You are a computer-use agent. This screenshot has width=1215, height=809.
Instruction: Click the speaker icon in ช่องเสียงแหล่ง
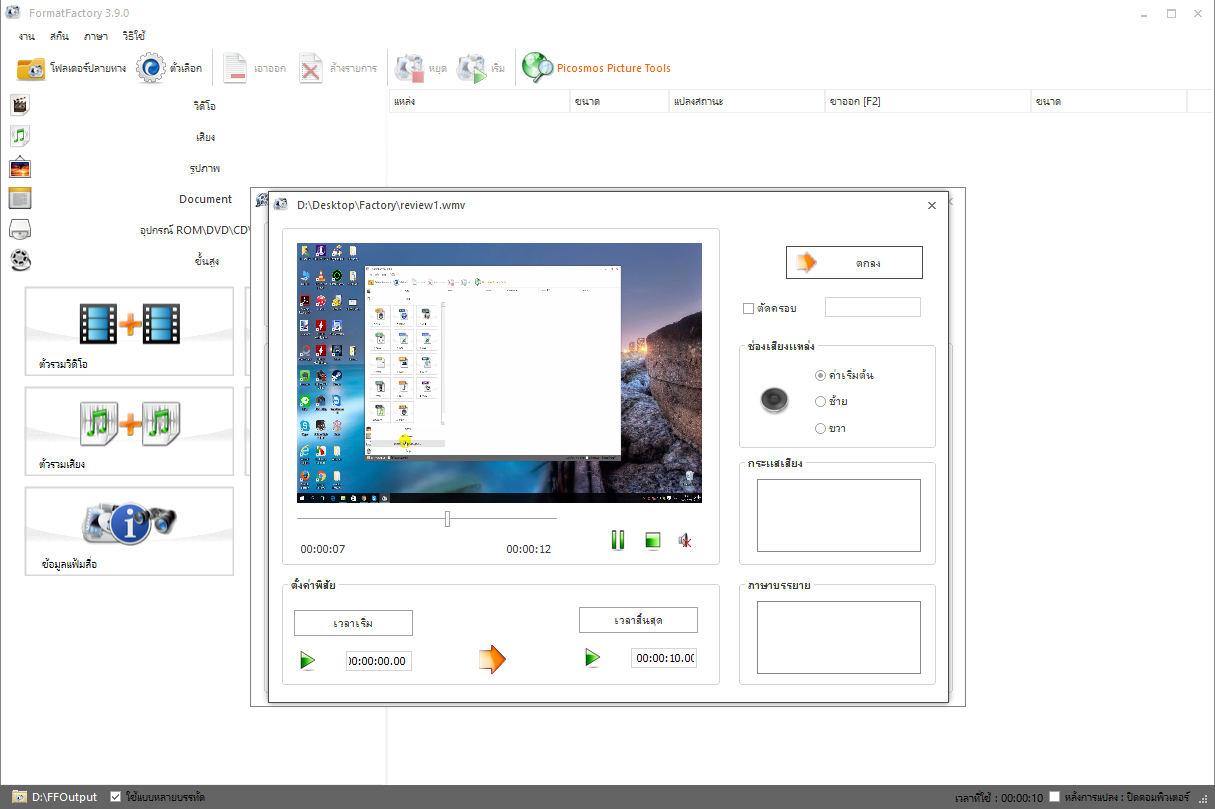[x=774, y=400]
